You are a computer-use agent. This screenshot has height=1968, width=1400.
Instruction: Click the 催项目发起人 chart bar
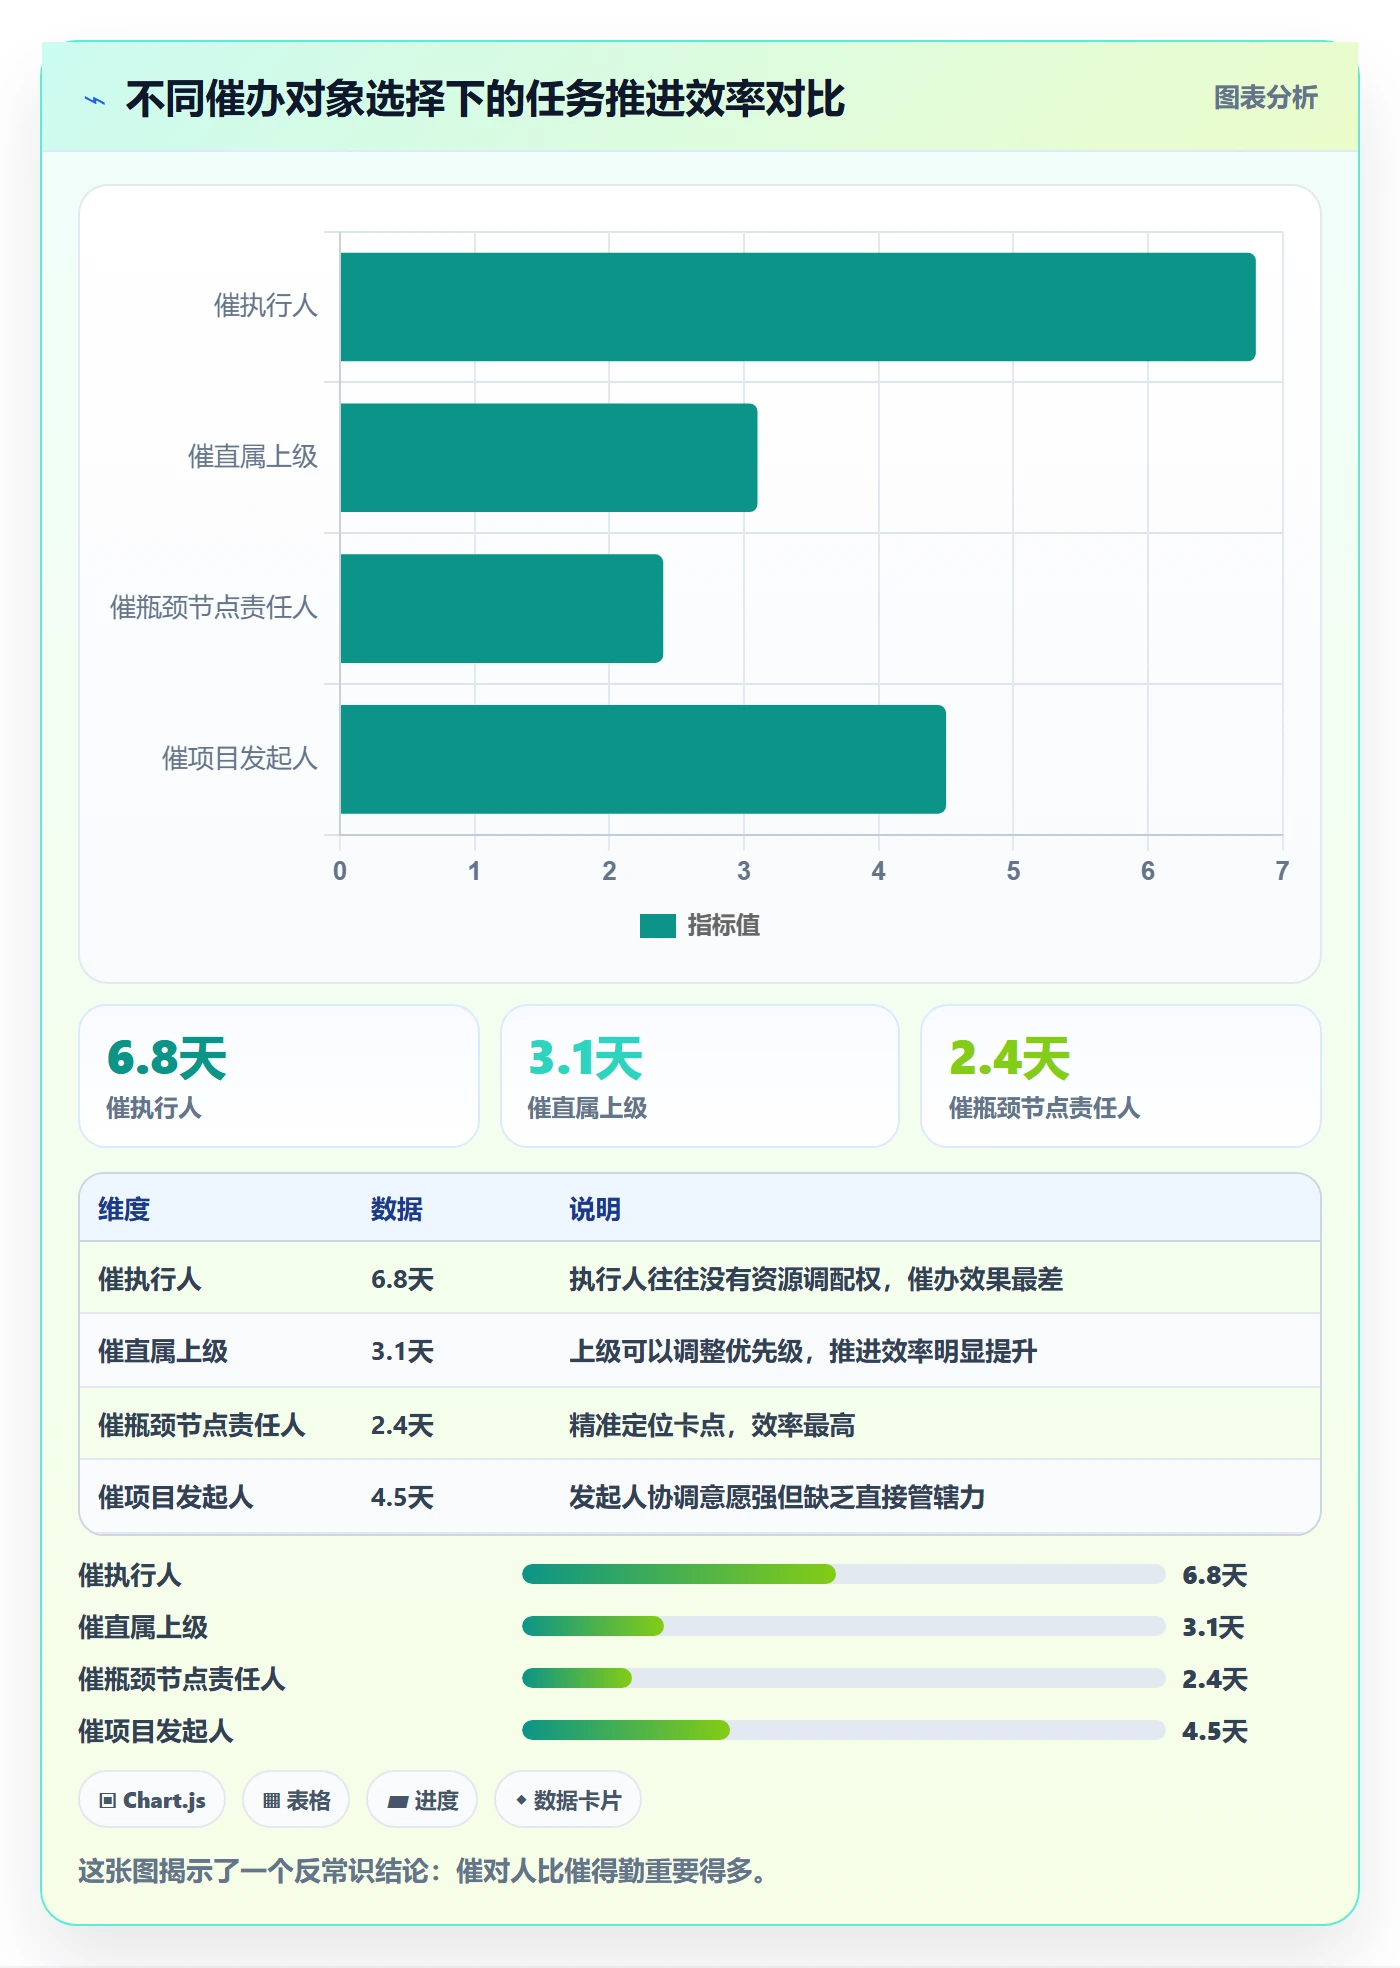point(643,760)
